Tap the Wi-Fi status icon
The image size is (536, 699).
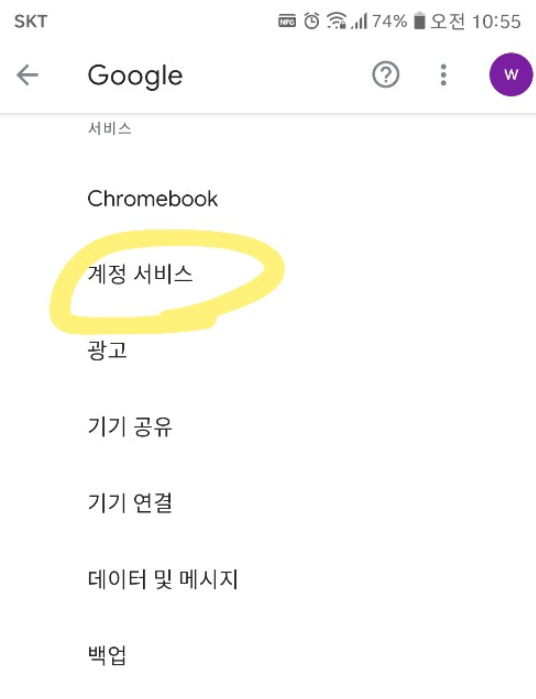click(x=336, y=21)
